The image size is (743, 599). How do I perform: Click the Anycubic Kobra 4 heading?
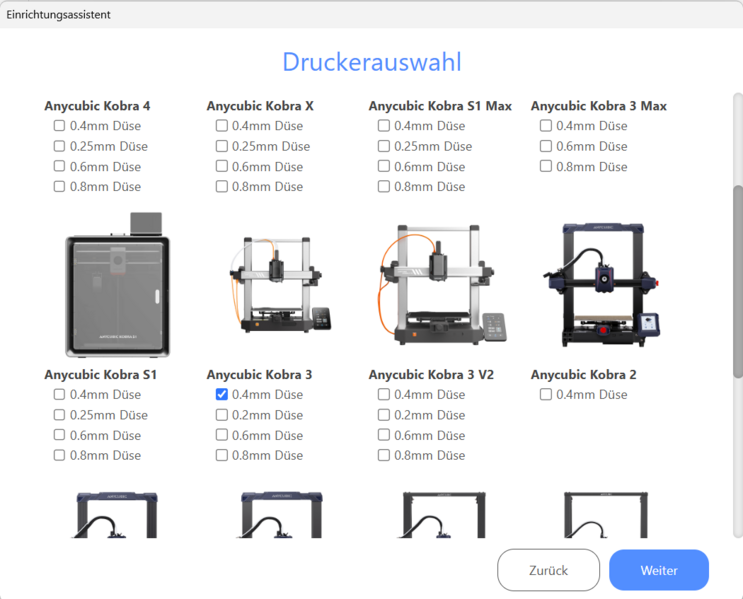tap(97, 106)
